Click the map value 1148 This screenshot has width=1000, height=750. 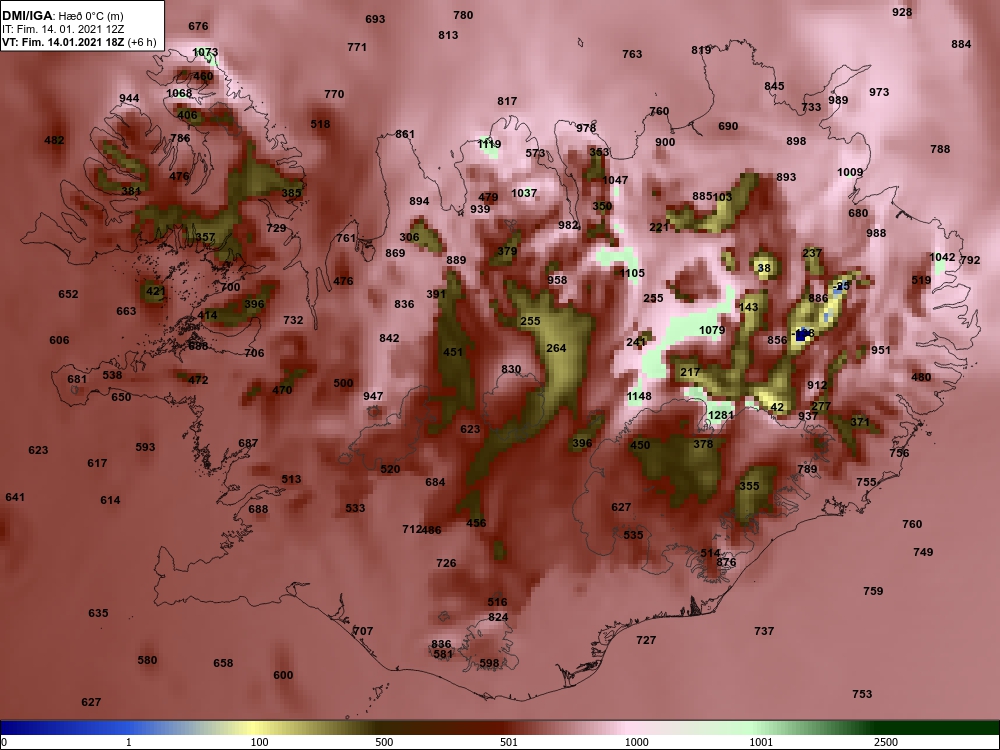pyautogui.click(x=639, y=396)
